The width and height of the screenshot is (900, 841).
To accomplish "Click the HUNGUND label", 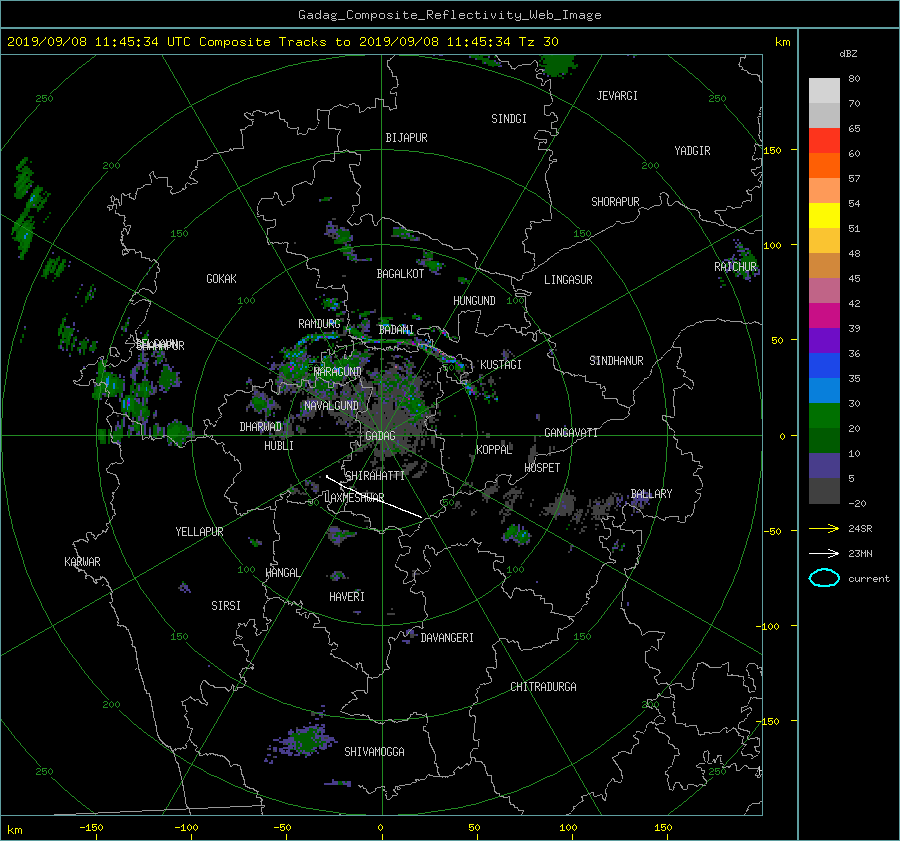I will [474, 301].
